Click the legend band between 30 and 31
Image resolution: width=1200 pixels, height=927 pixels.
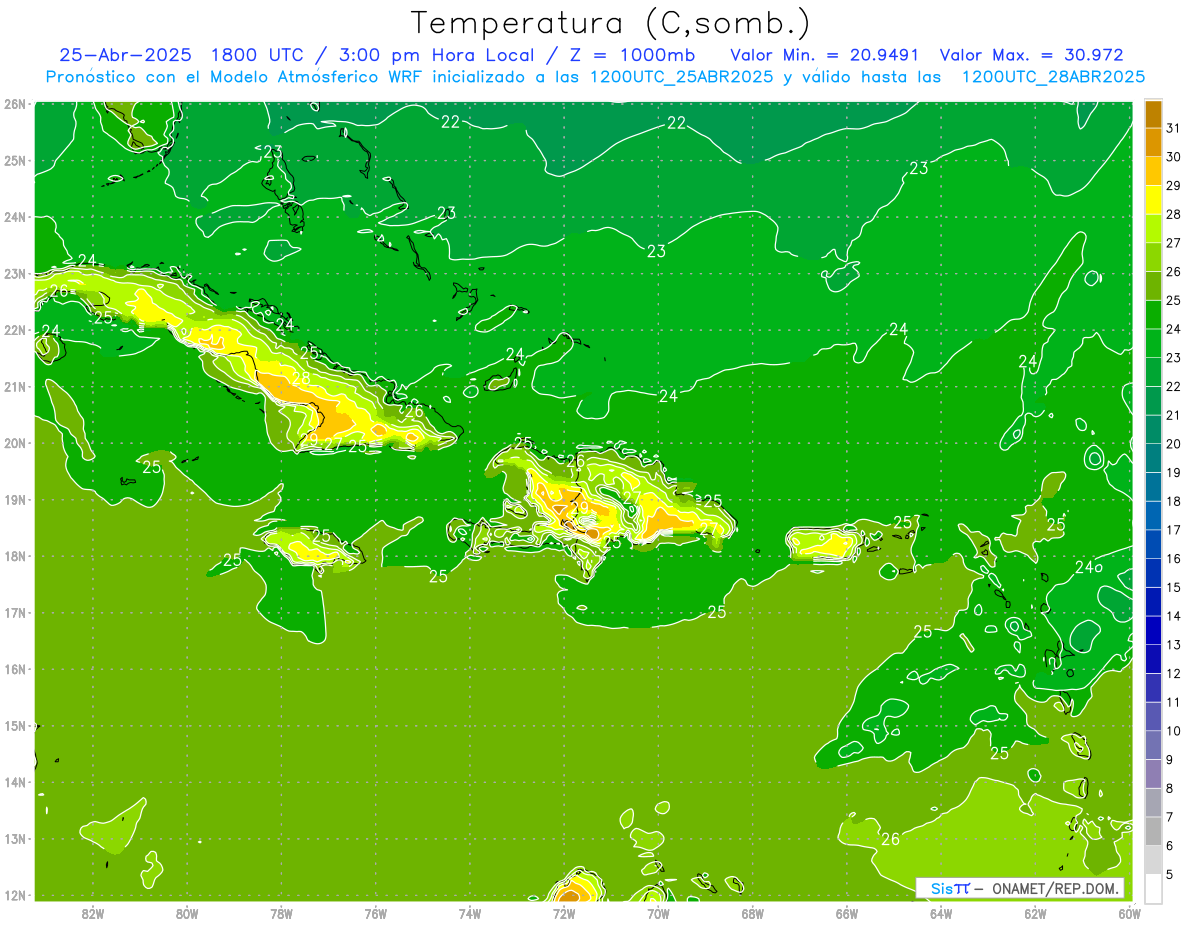[x=1153, y=143]
